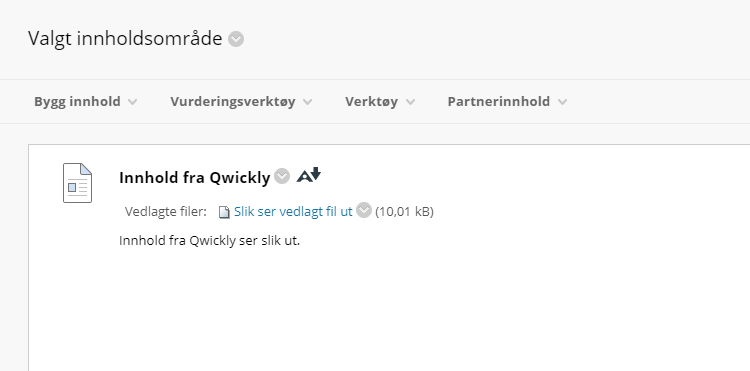The image size is (750, 371).
Task: Click the small file icon before attachment link
Action: [x=224, y=212]
